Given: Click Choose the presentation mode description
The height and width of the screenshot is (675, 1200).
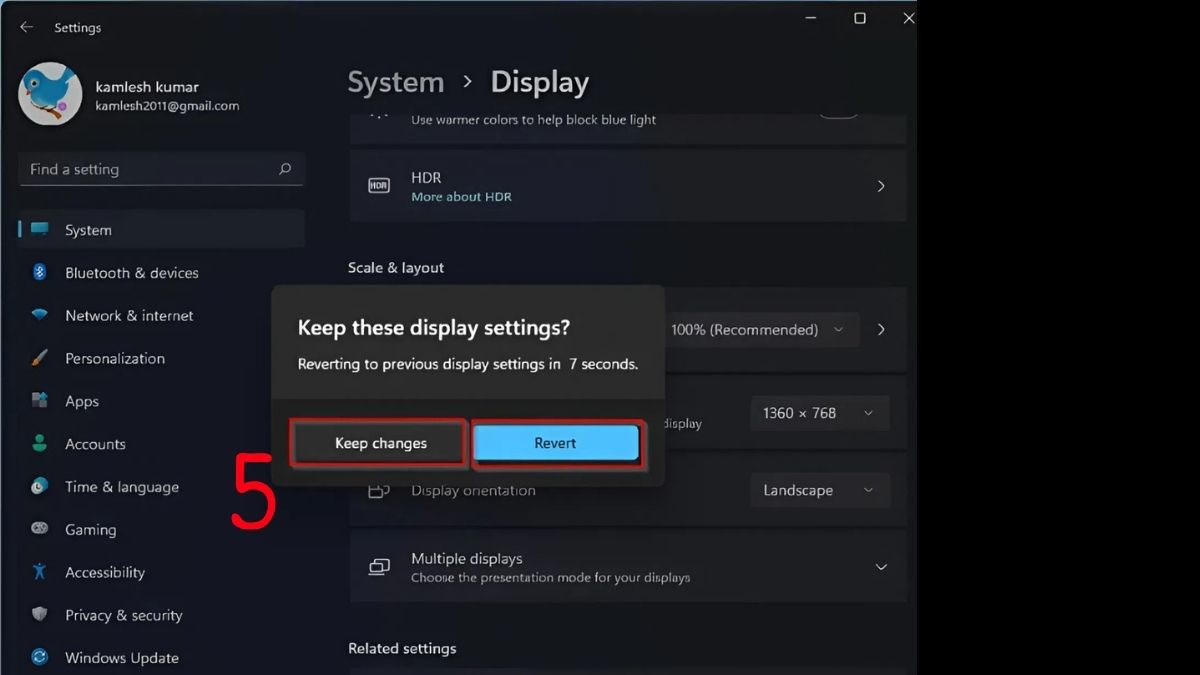Looking at the screenshot, I should pyautogui.click(x=550, y=577).
